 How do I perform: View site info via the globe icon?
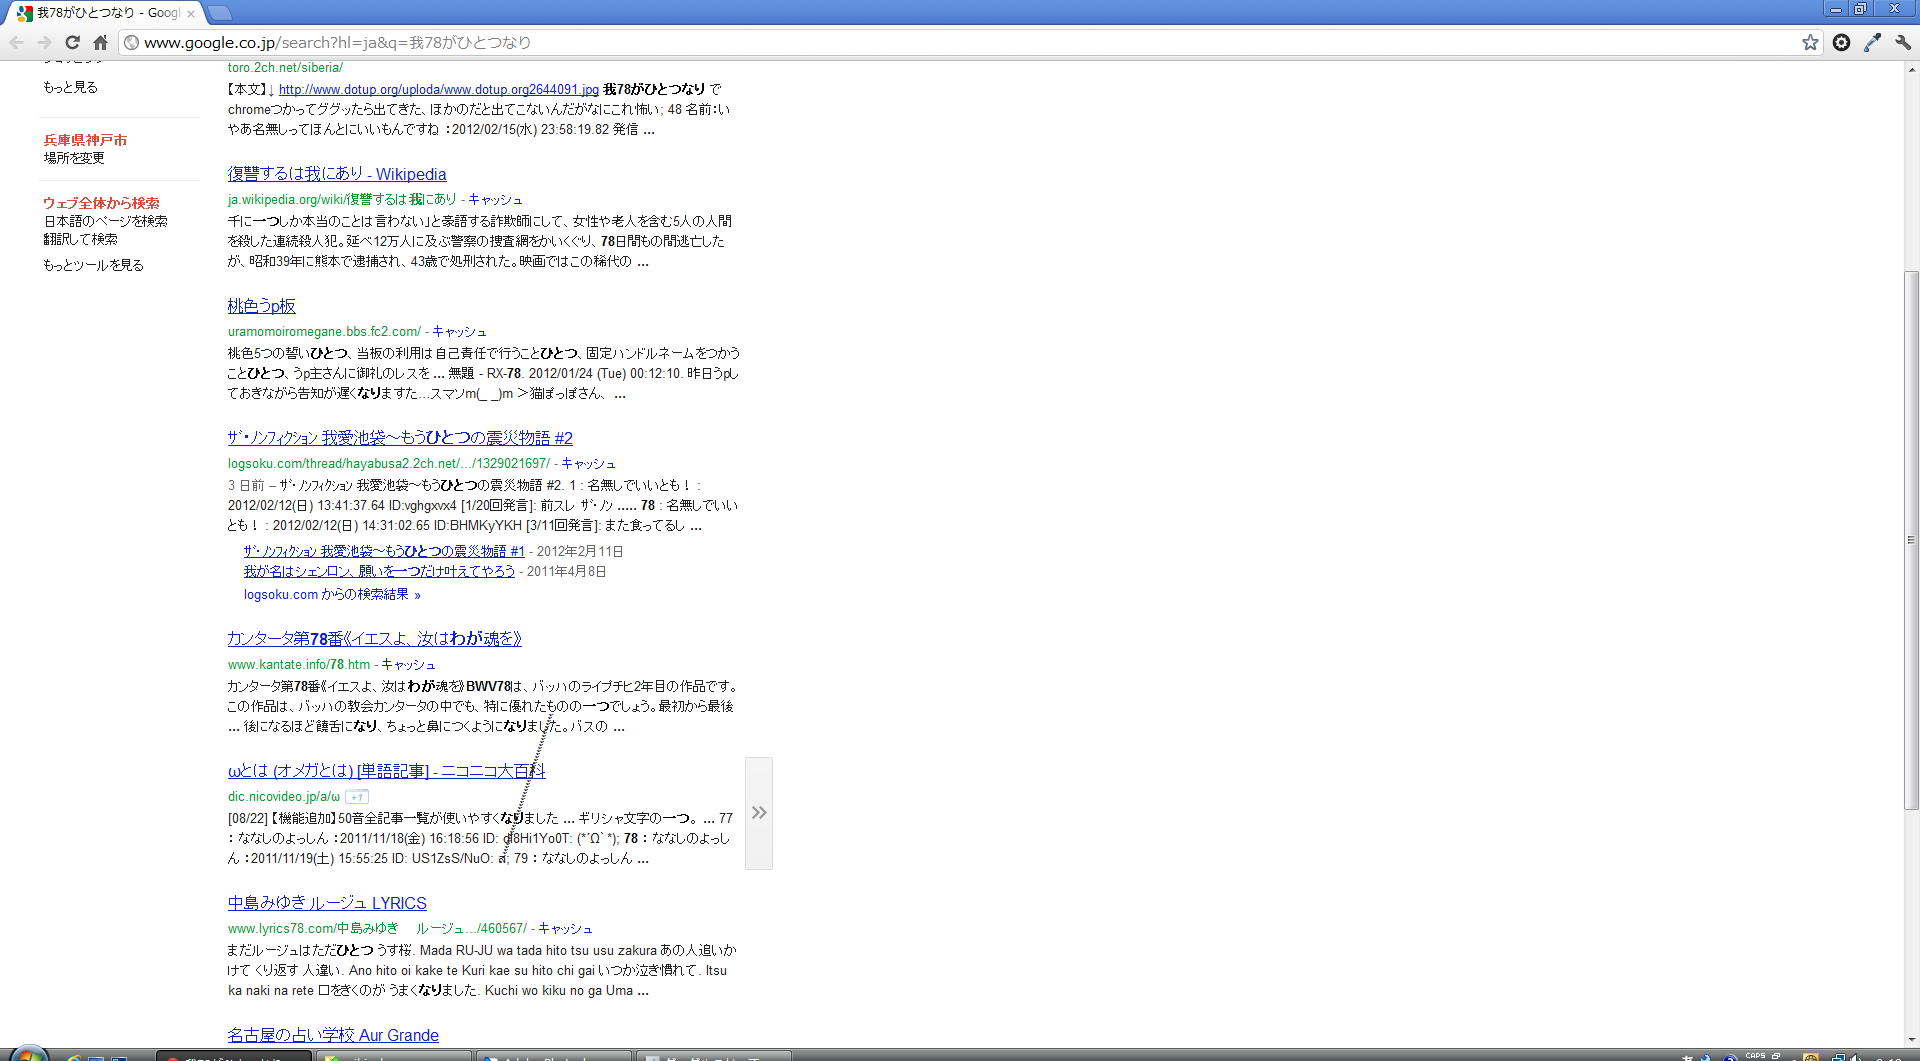[x=131, y=42]
